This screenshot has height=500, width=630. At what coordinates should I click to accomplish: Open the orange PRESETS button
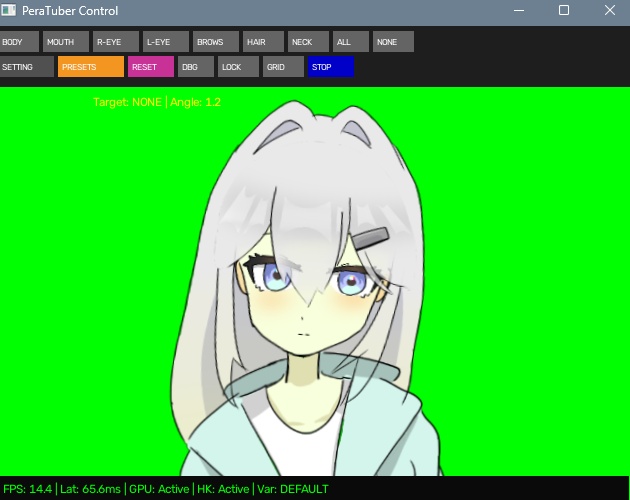pos(91,67)
